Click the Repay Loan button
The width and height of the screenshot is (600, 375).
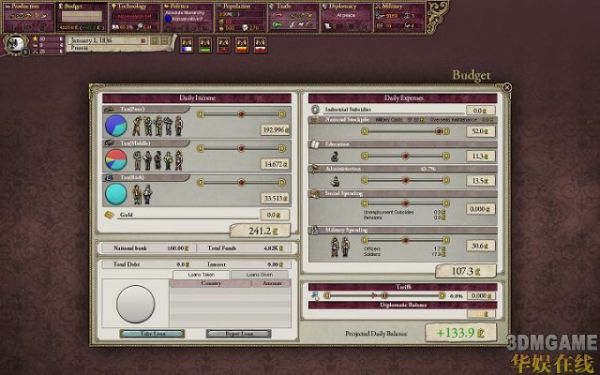(239, 334)
